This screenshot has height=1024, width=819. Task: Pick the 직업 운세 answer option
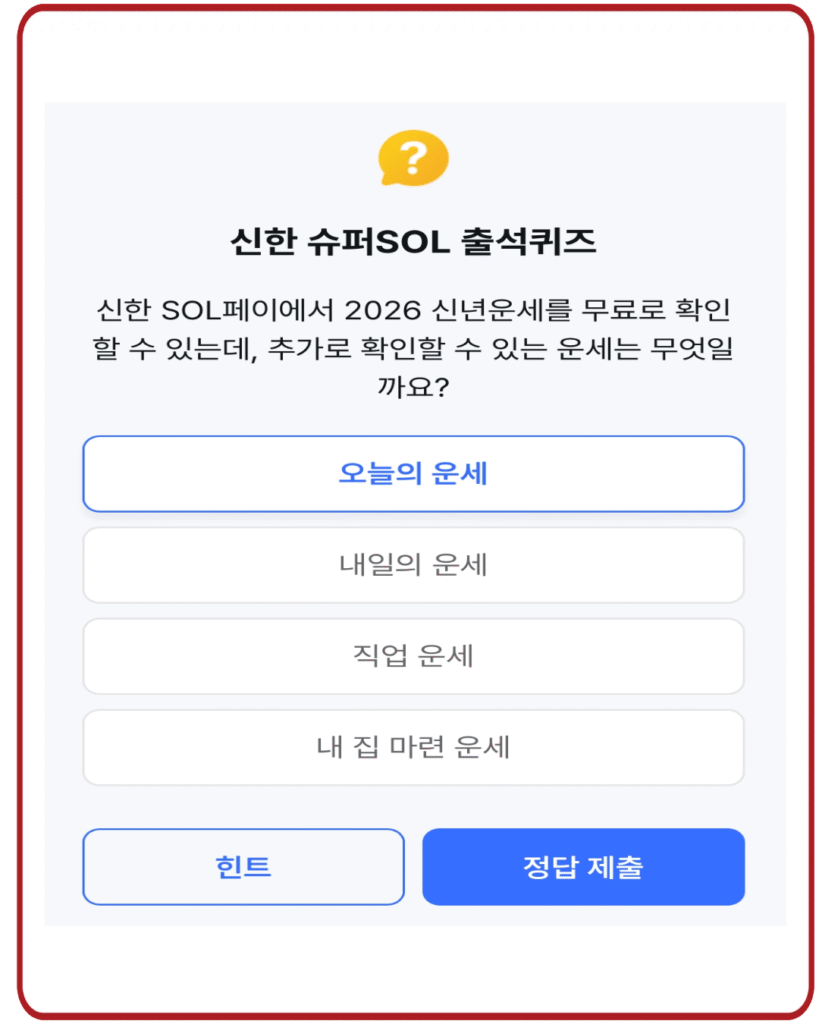413,656
